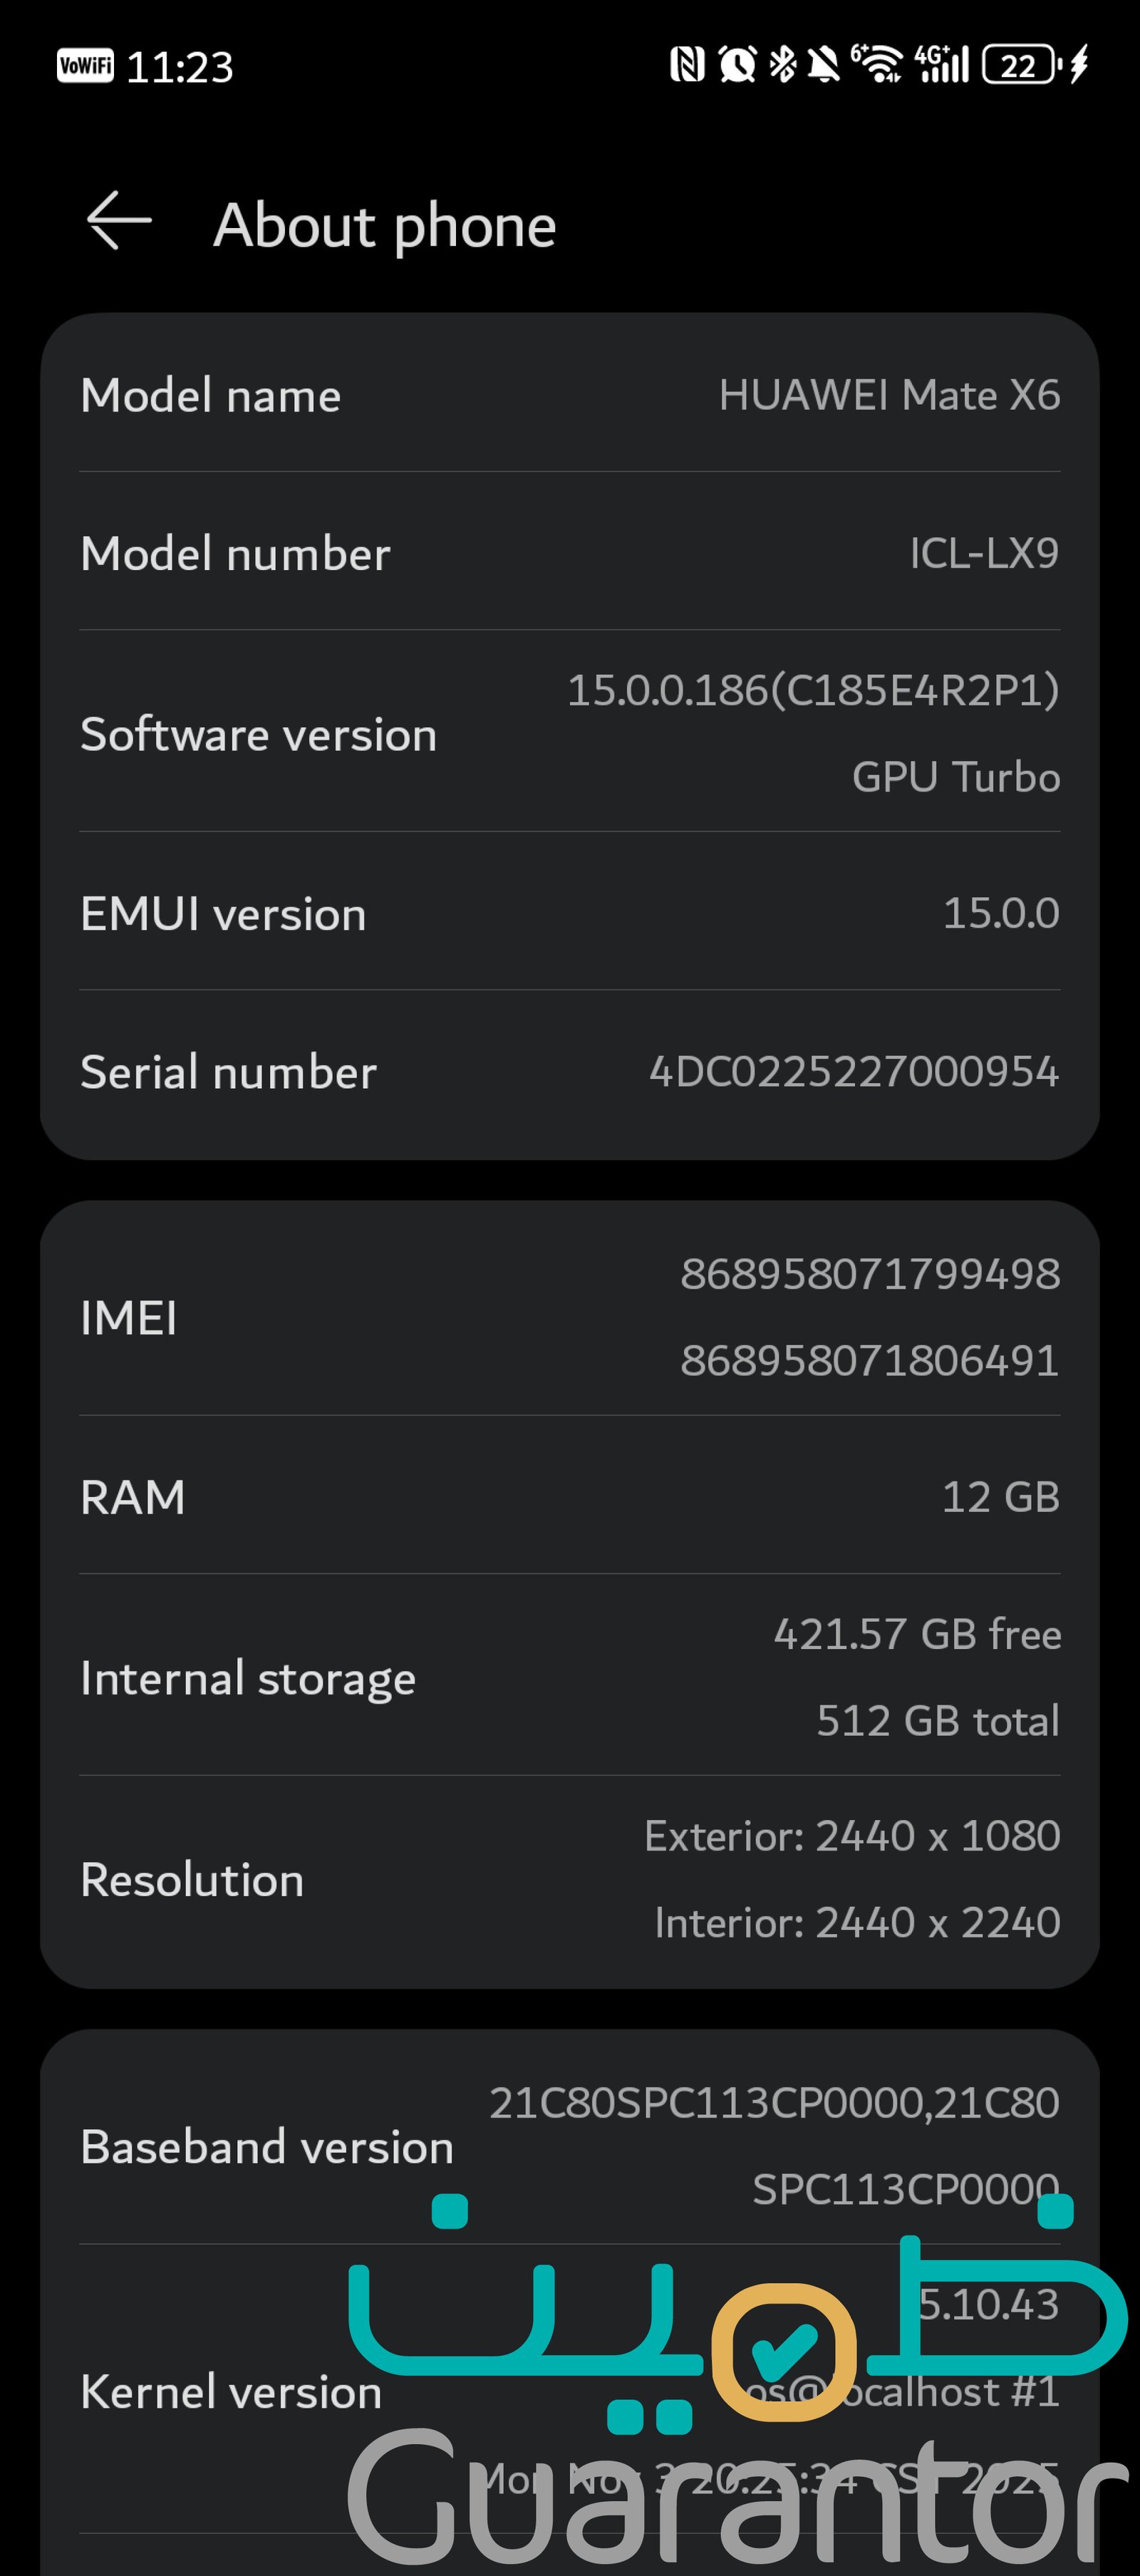Tap the battery level indicator

(1020, 66)
